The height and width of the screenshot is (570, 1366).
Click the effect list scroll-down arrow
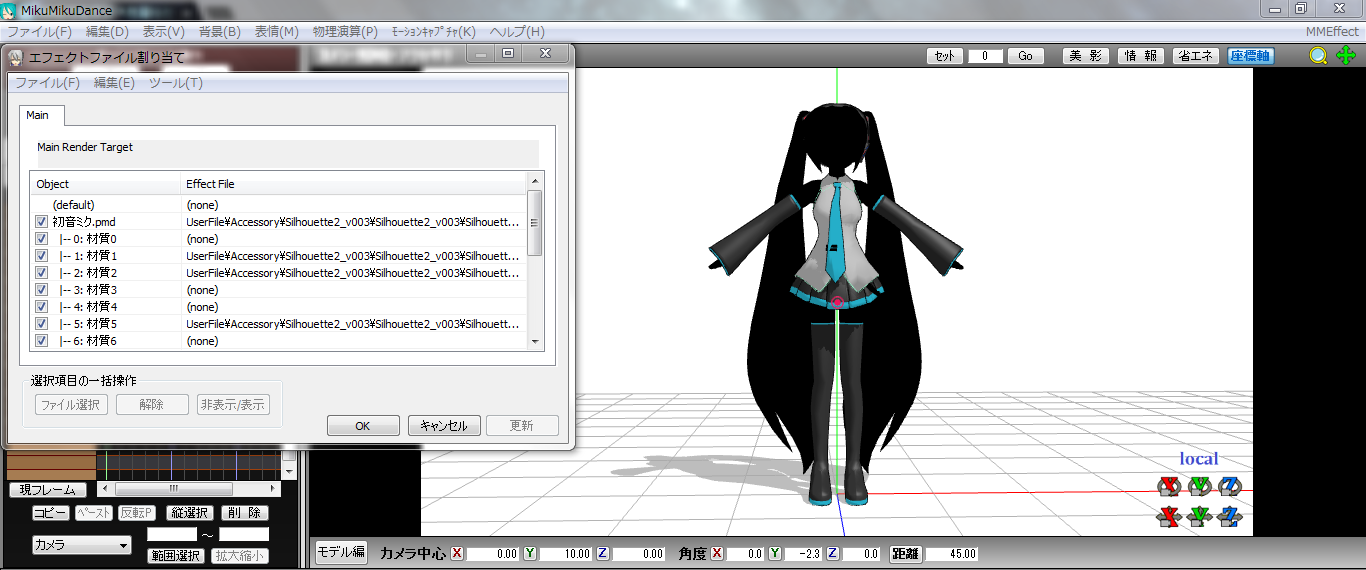pyautogui.click(x=535, y=341)
